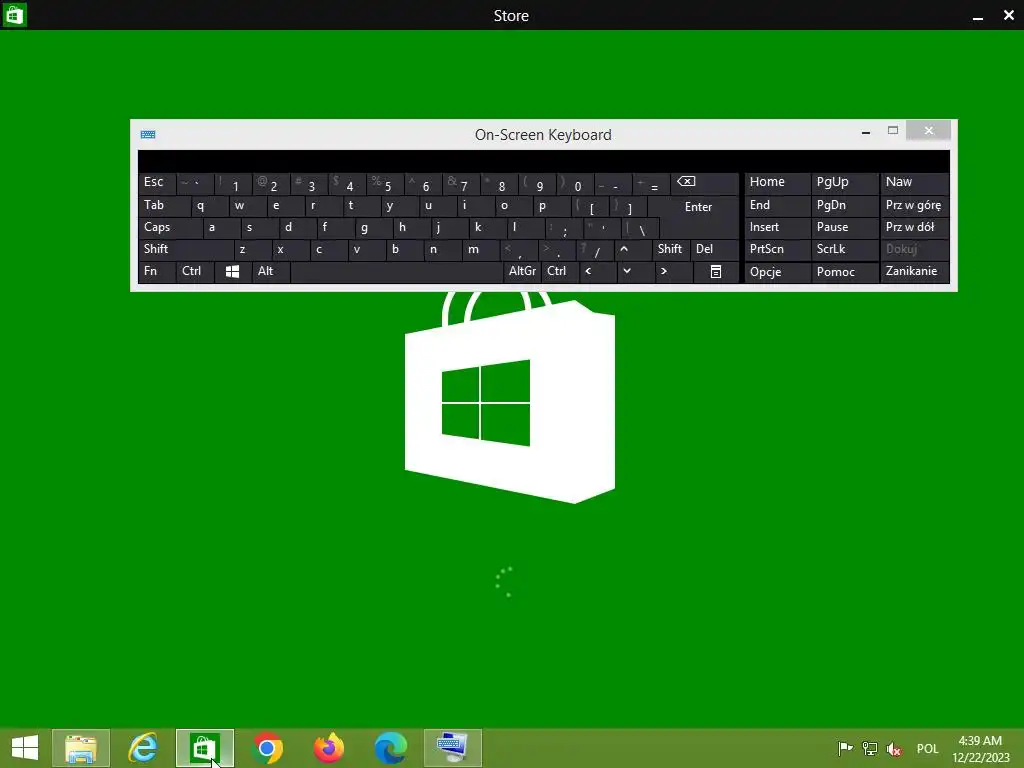1024x768 pixels.
Task: Click the POL input language indicator
Action: [x=927, y=748]
